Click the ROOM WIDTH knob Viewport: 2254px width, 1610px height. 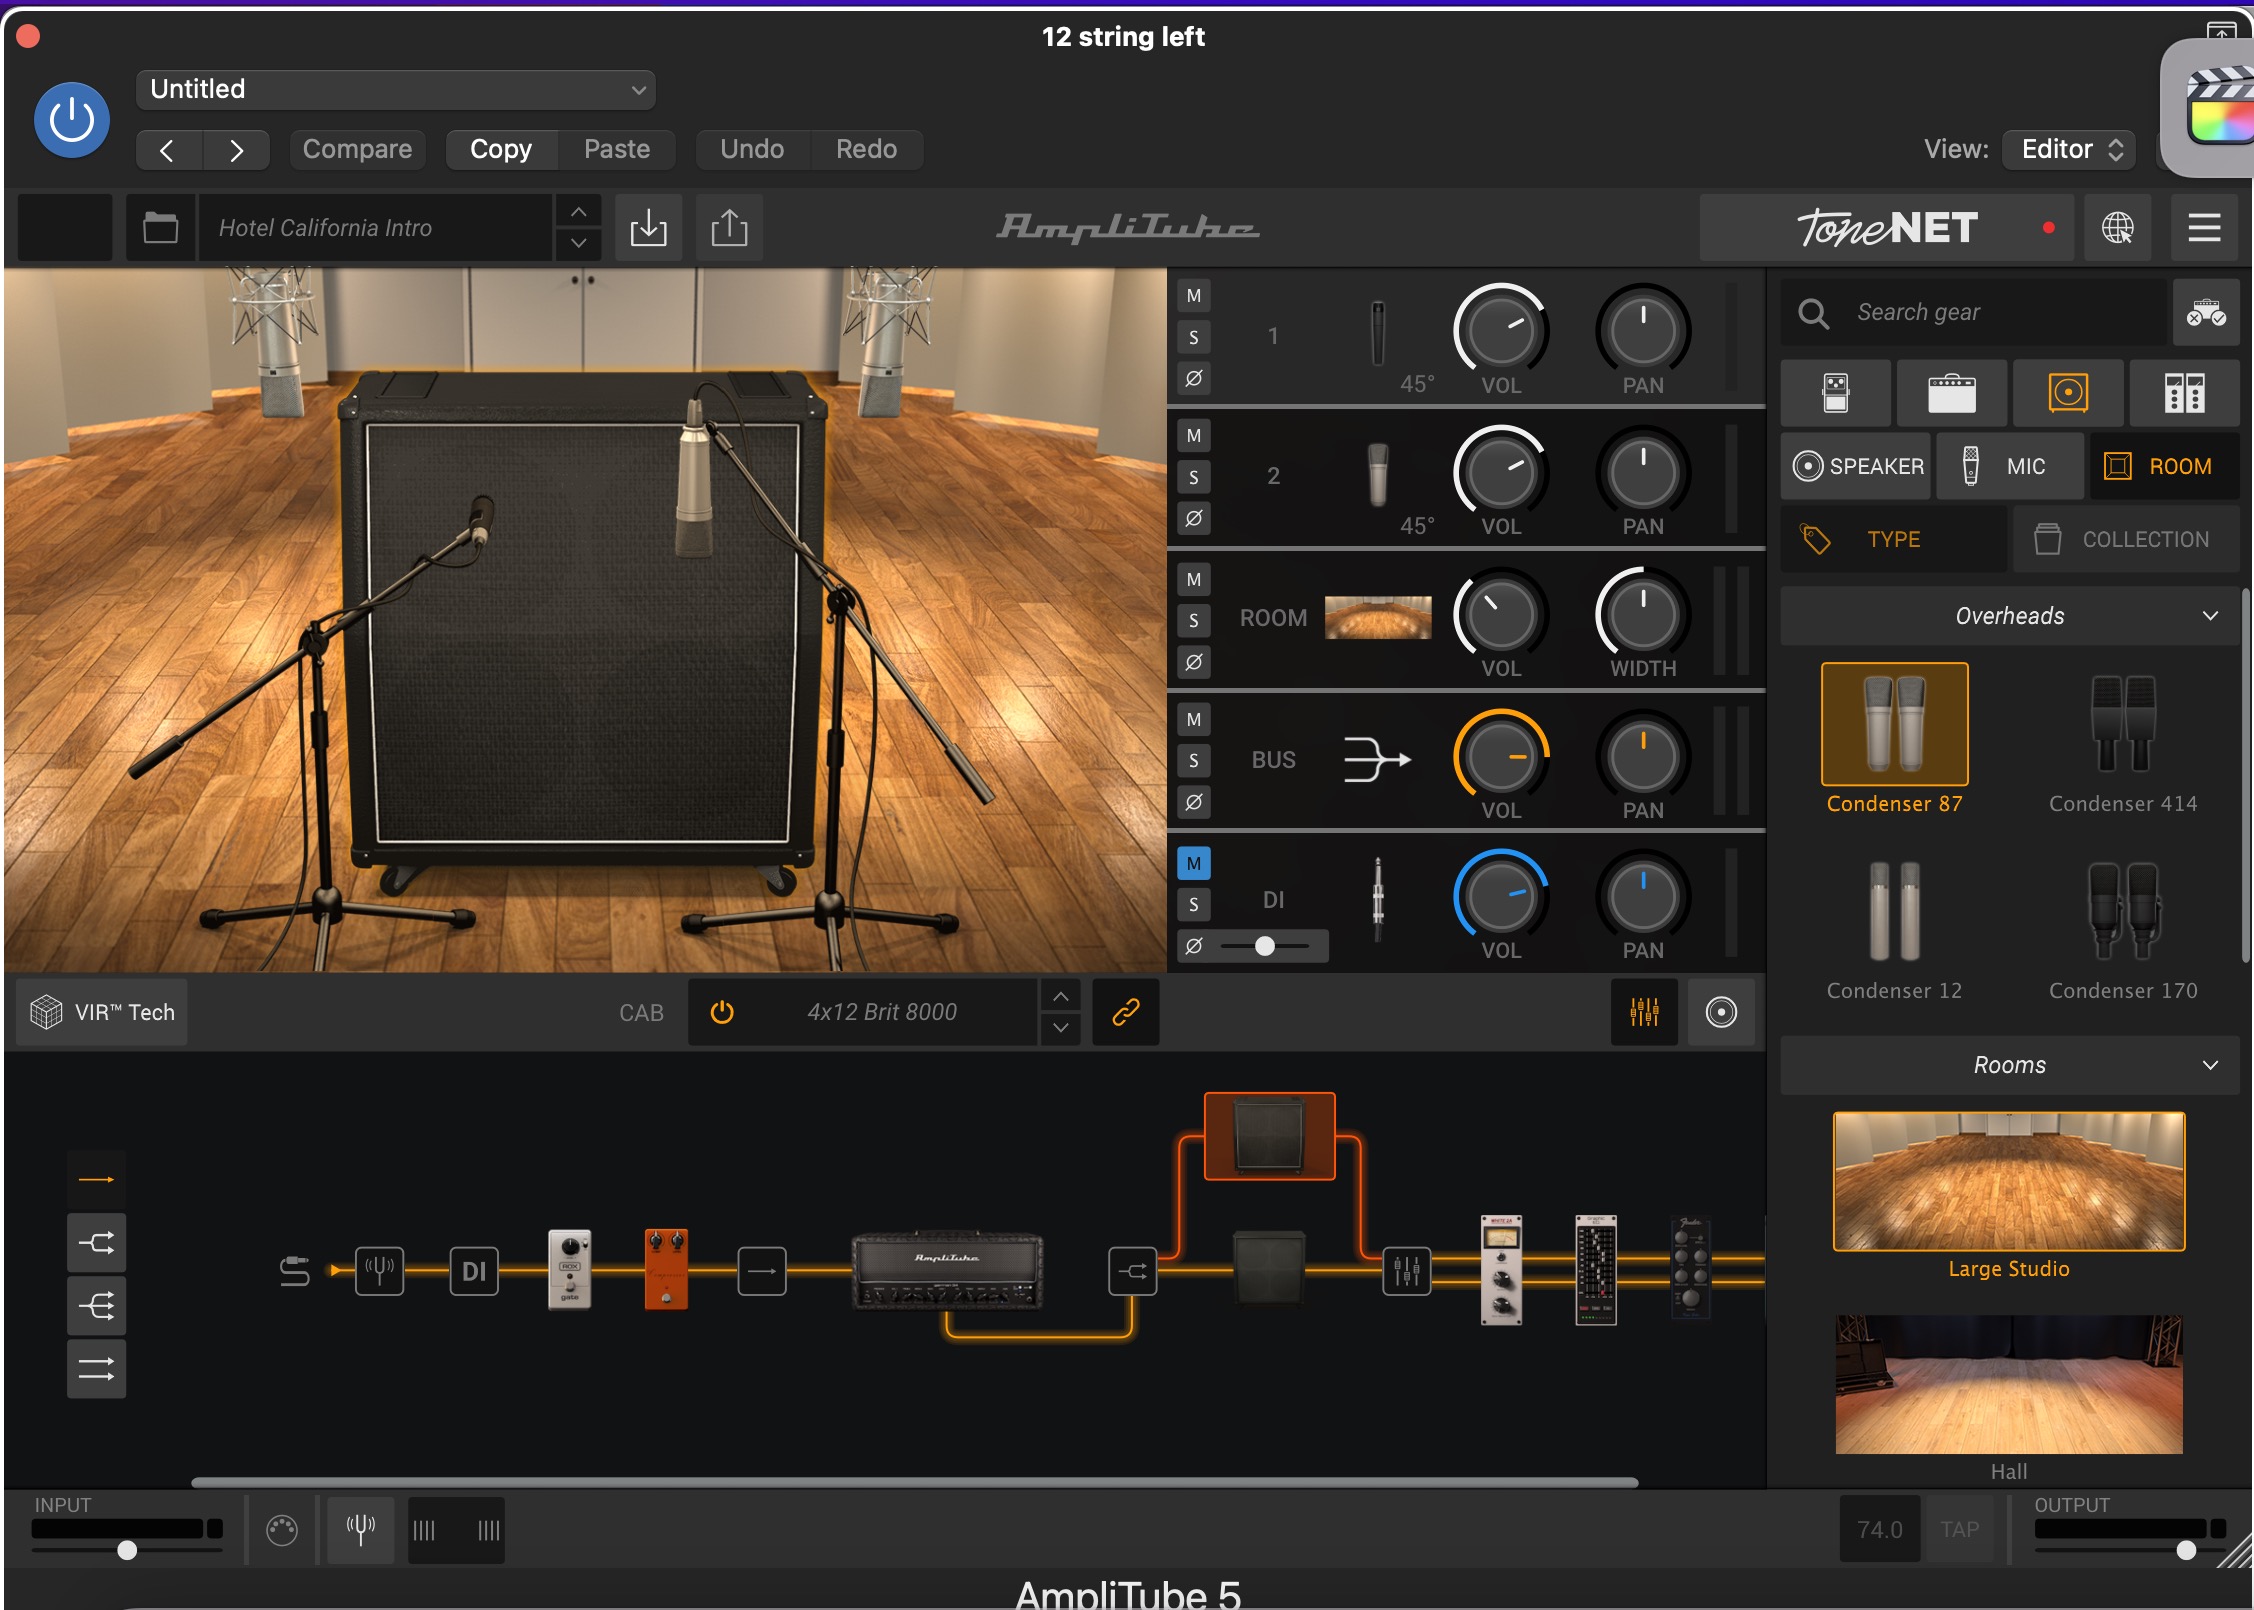(1643, 614)
